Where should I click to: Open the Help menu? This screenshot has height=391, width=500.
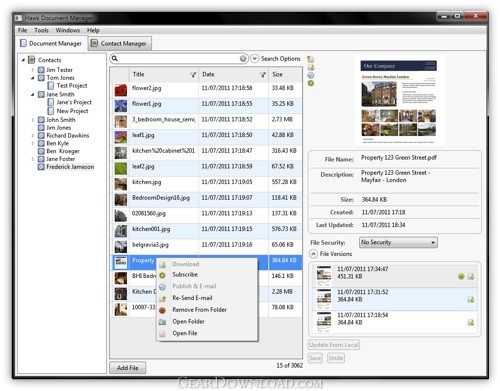pos(93,30)
